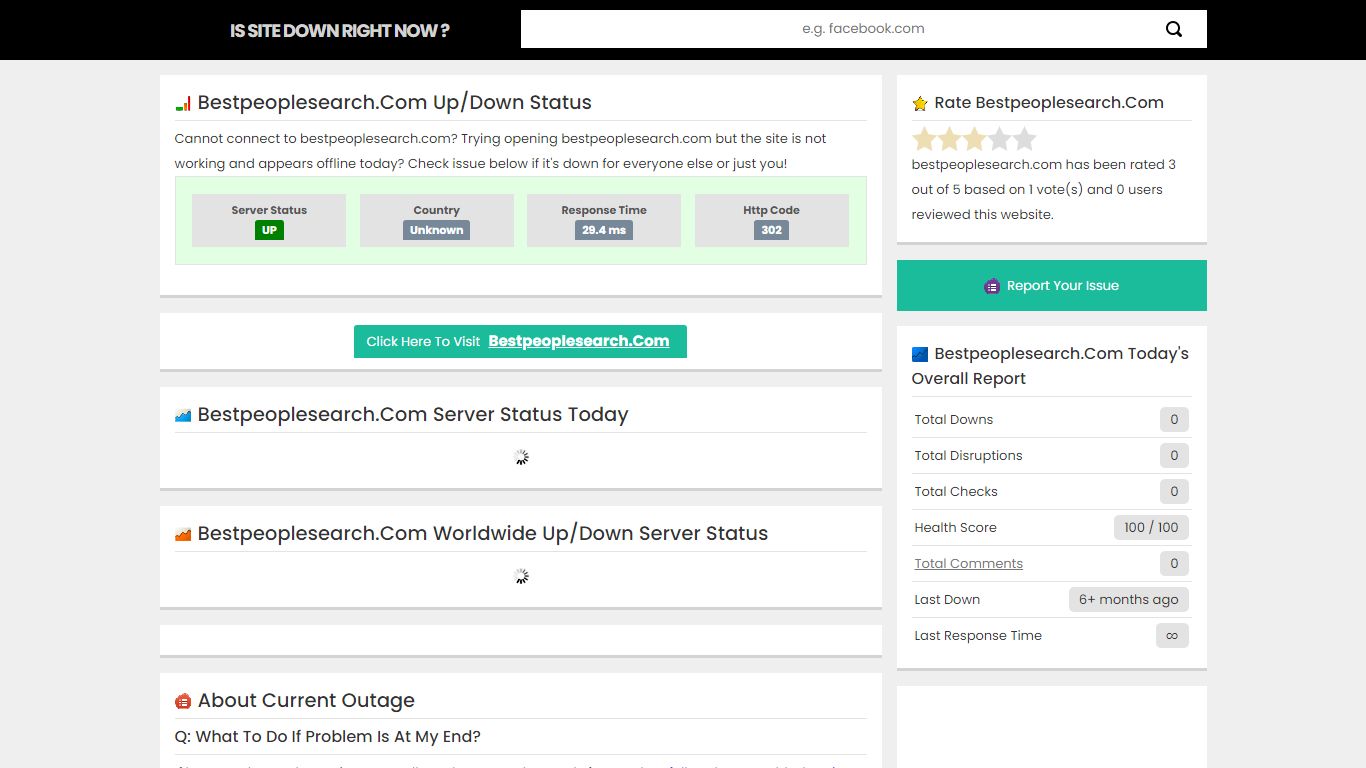Click the chart icon beside Server Status Today
Viewport: 1366px width, 768px height.
pos(183,415)
